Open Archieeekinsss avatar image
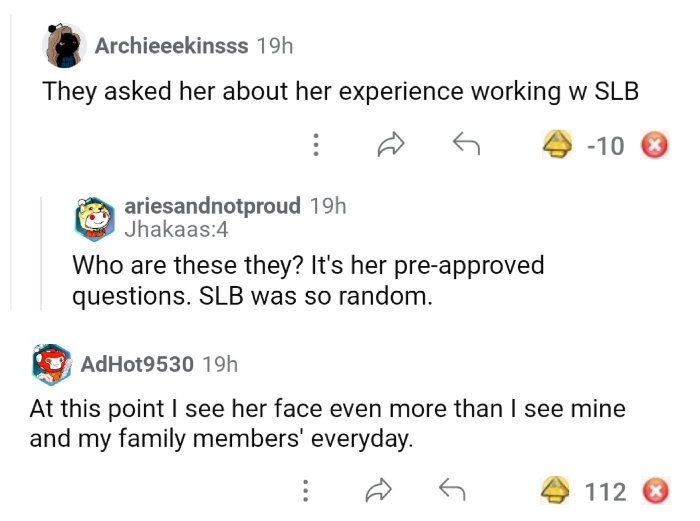Image resolution: width=700 pixels, height=521 pixels. 63,45
